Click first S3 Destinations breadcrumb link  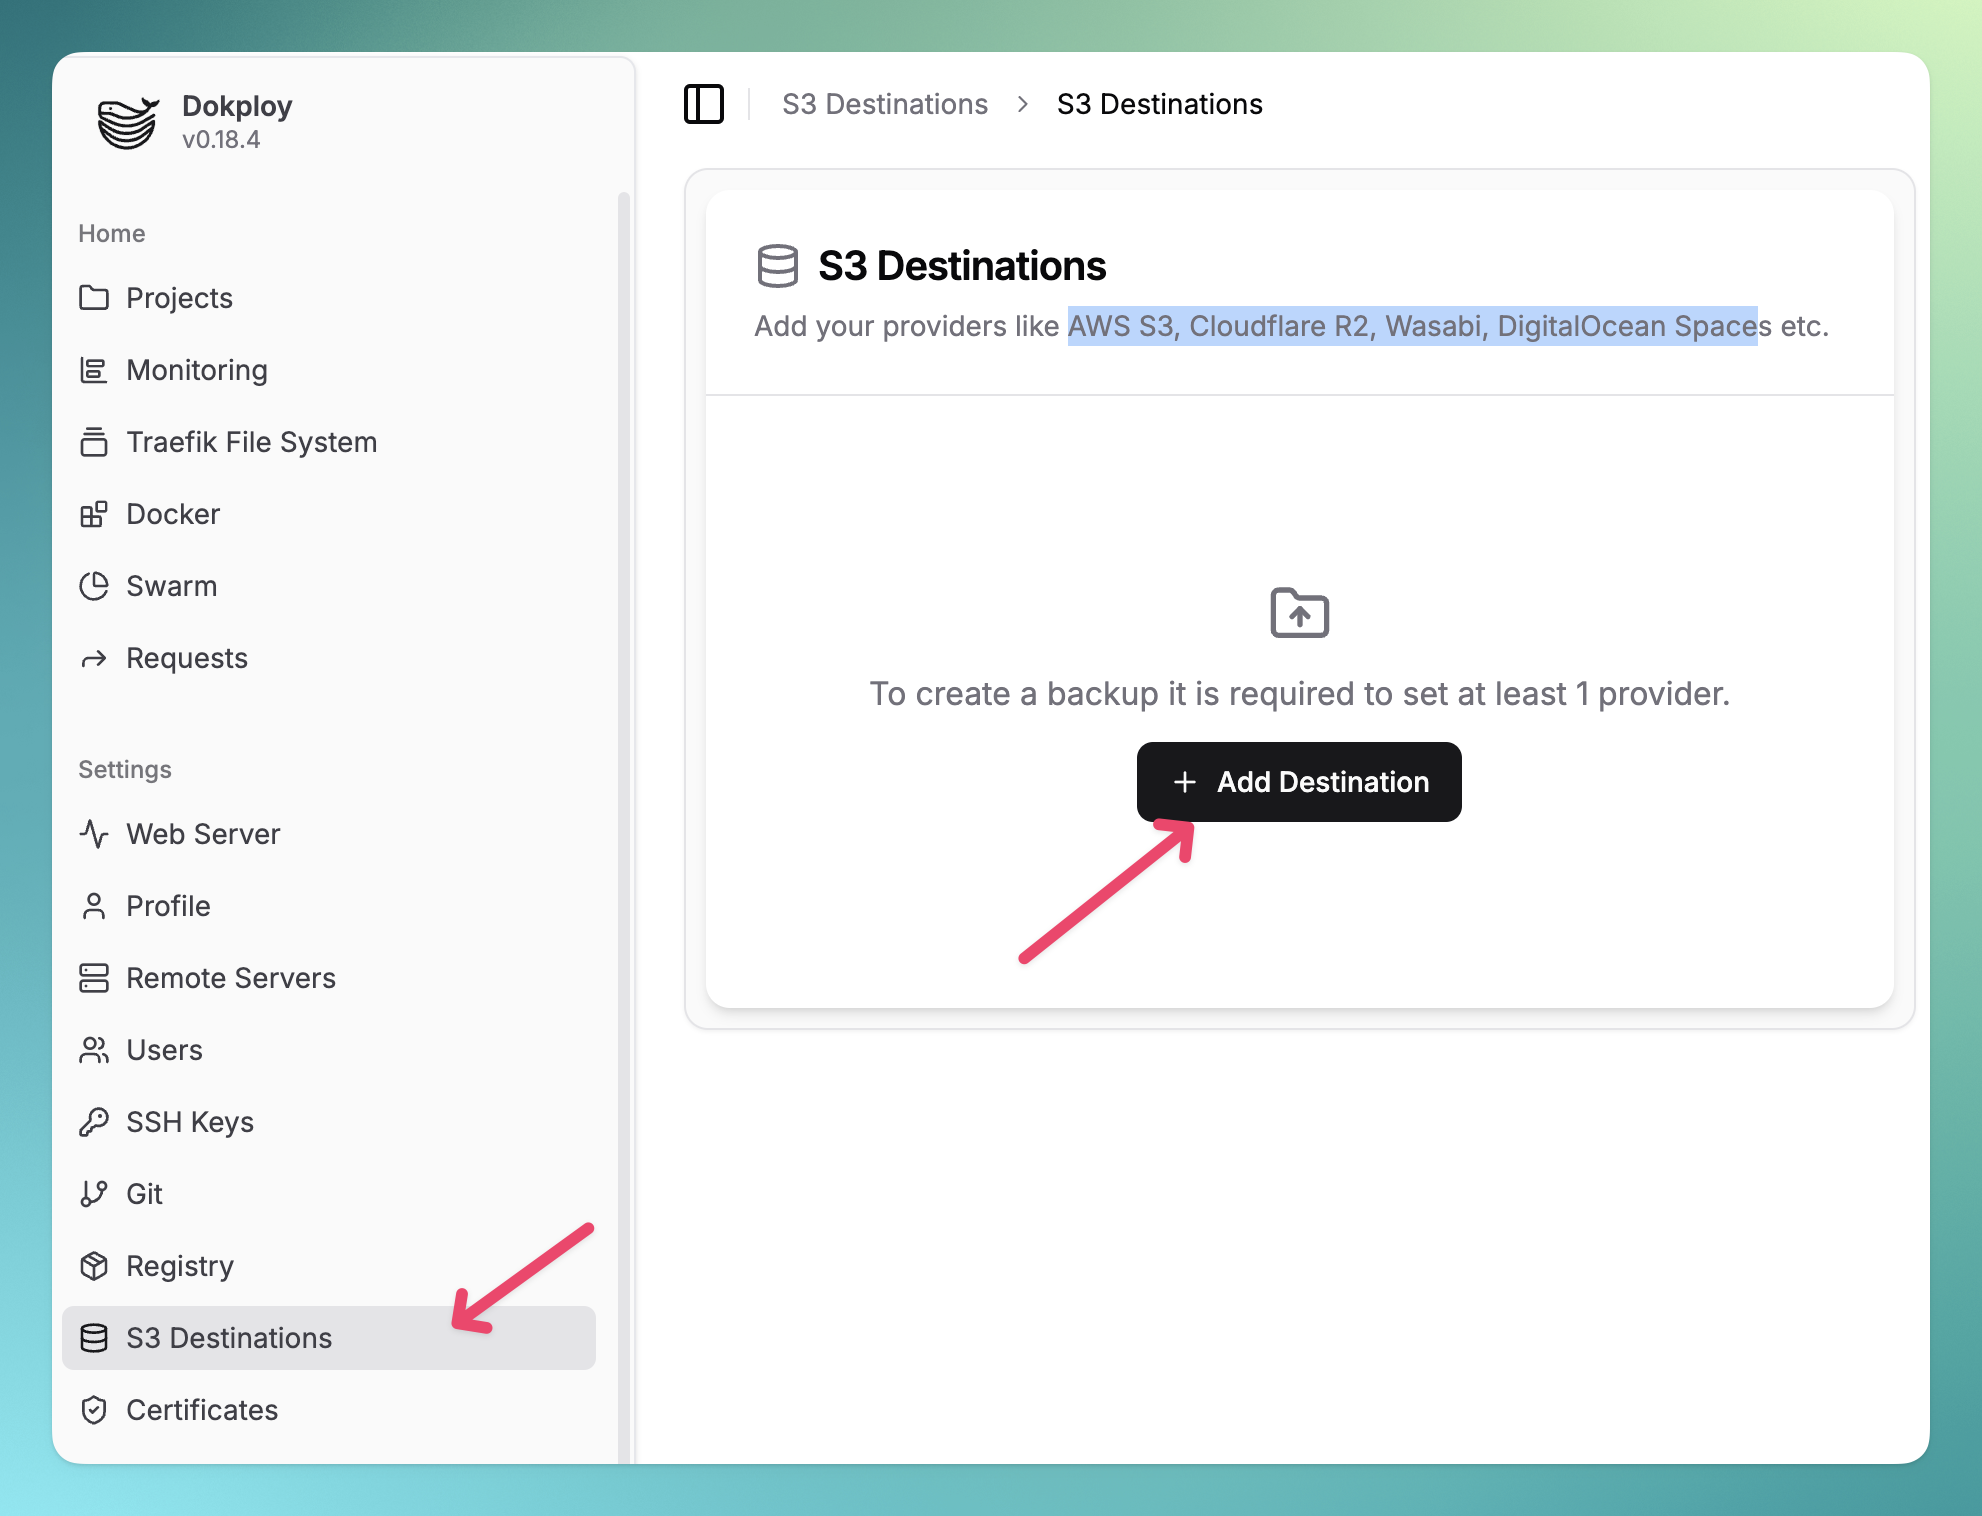pyautogui.click(x=885, y=104)
